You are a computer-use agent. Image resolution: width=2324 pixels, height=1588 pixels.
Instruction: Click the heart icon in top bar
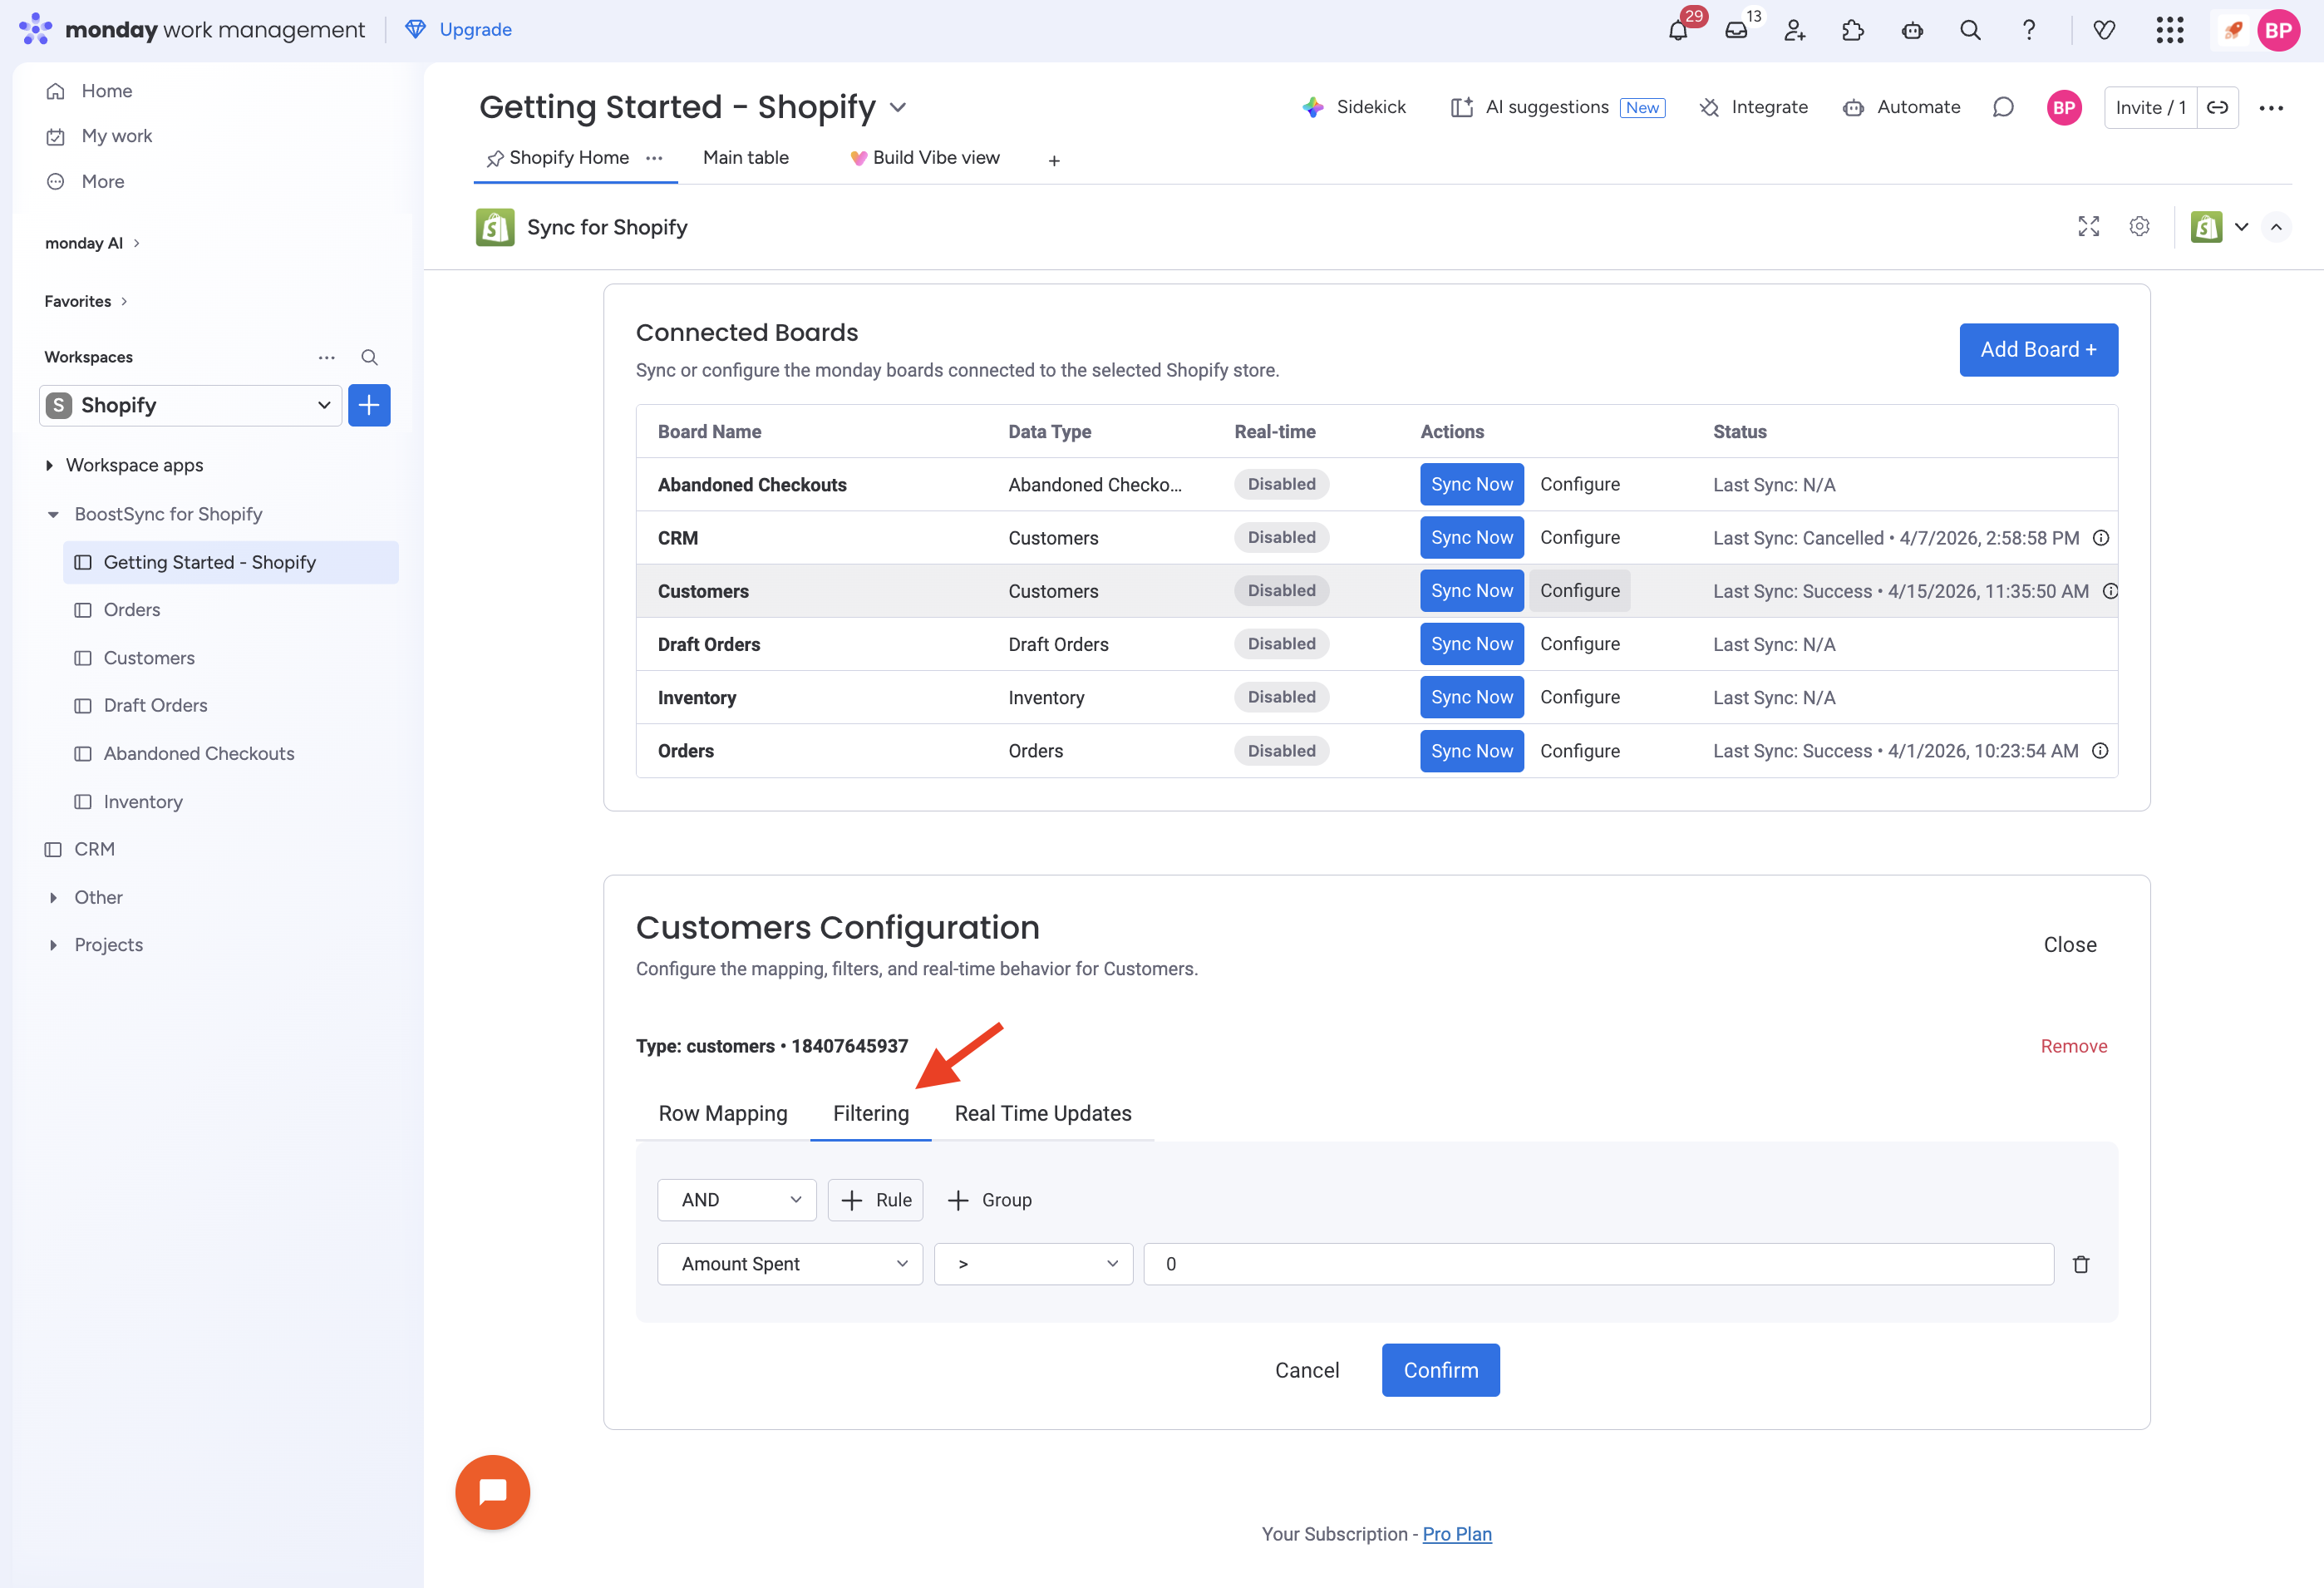2105,30
